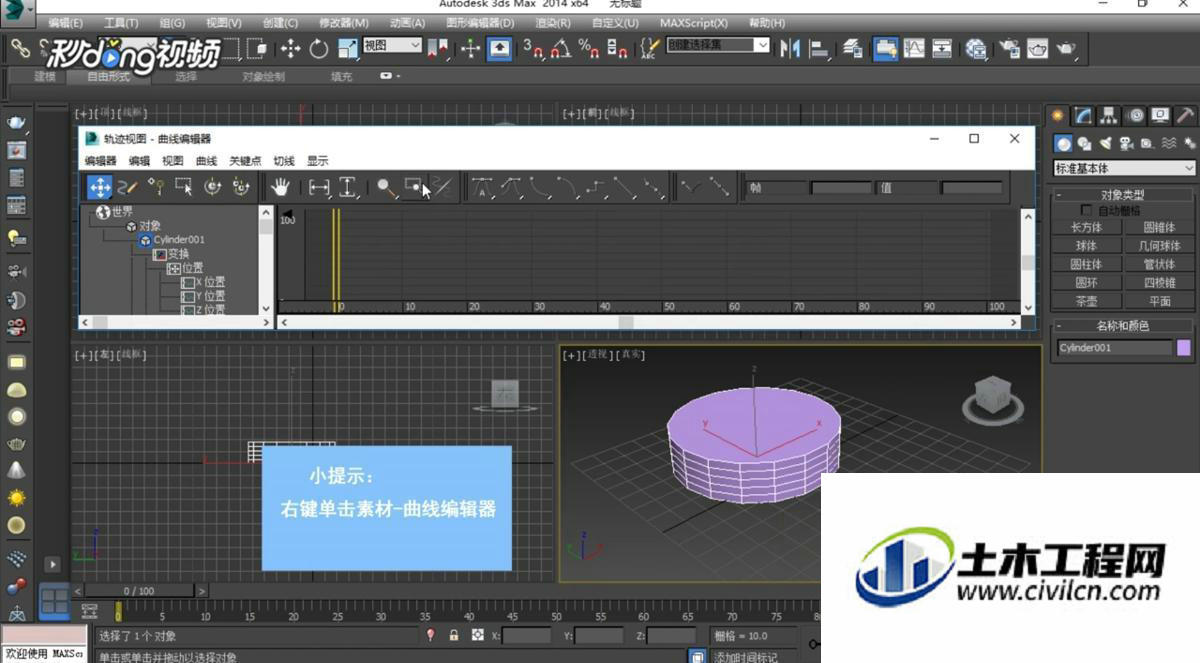Select the Shapes category icon

(x=1084, y=144)
